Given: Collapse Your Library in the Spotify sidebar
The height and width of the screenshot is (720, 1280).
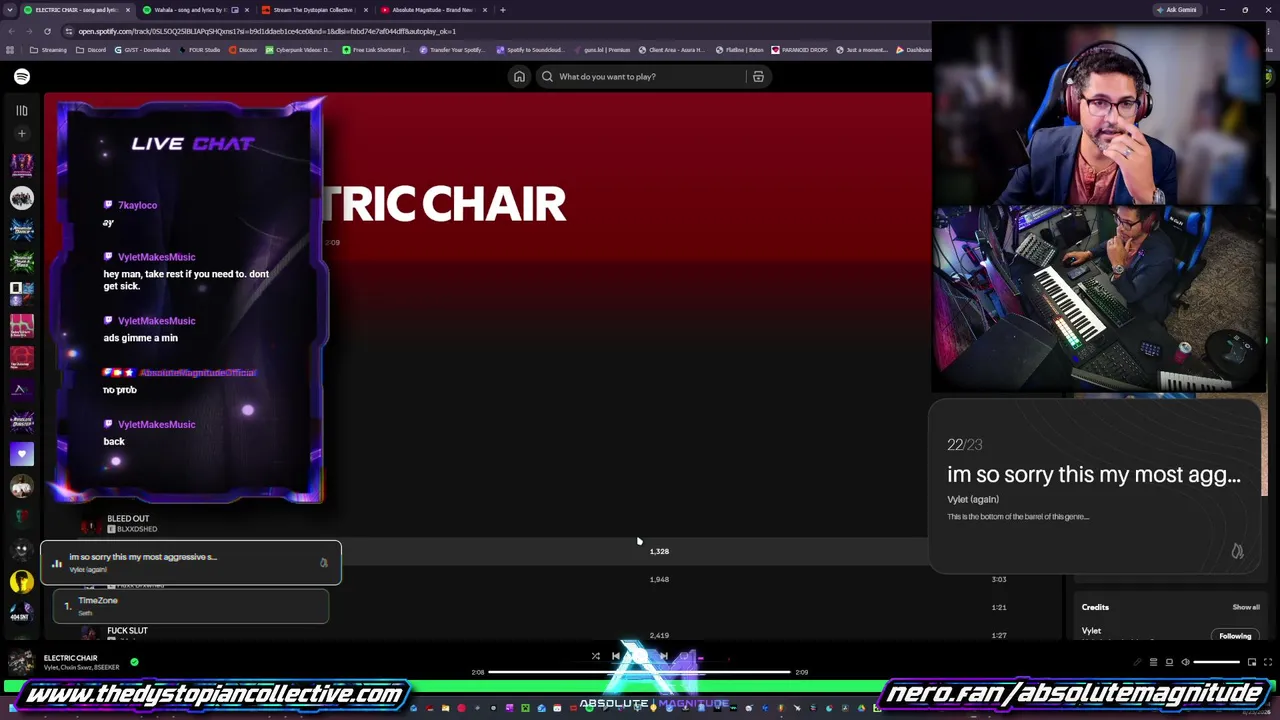Looking at the screenshot, I should click(x=22, y=111).
